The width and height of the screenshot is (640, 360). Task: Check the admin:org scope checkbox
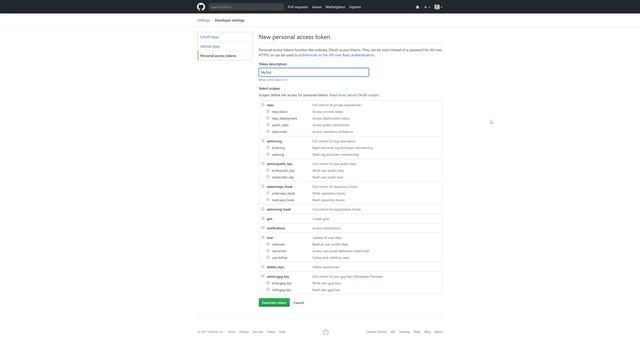[263, 141]
